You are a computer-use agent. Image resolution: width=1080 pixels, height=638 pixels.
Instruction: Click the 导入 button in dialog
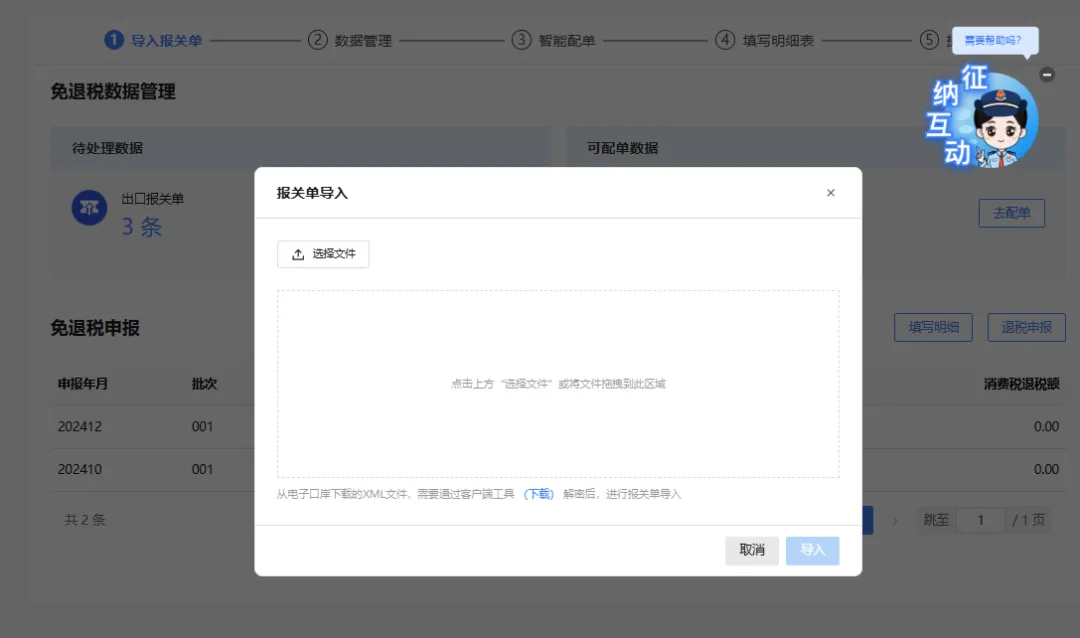click(x=813, y=550)
